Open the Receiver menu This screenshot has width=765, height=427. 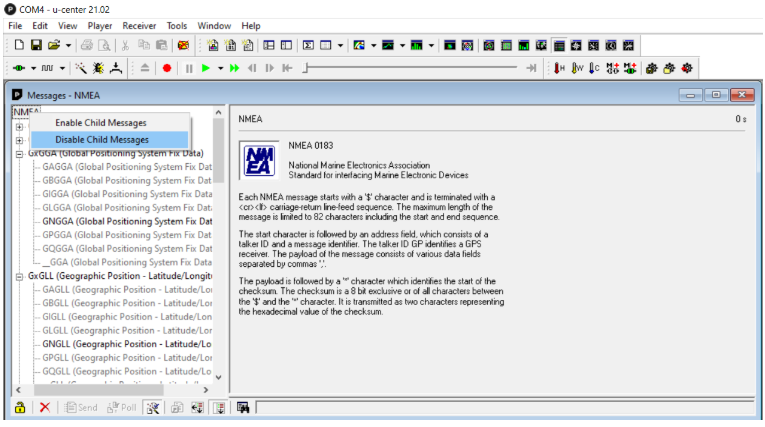tap(140, 26)
